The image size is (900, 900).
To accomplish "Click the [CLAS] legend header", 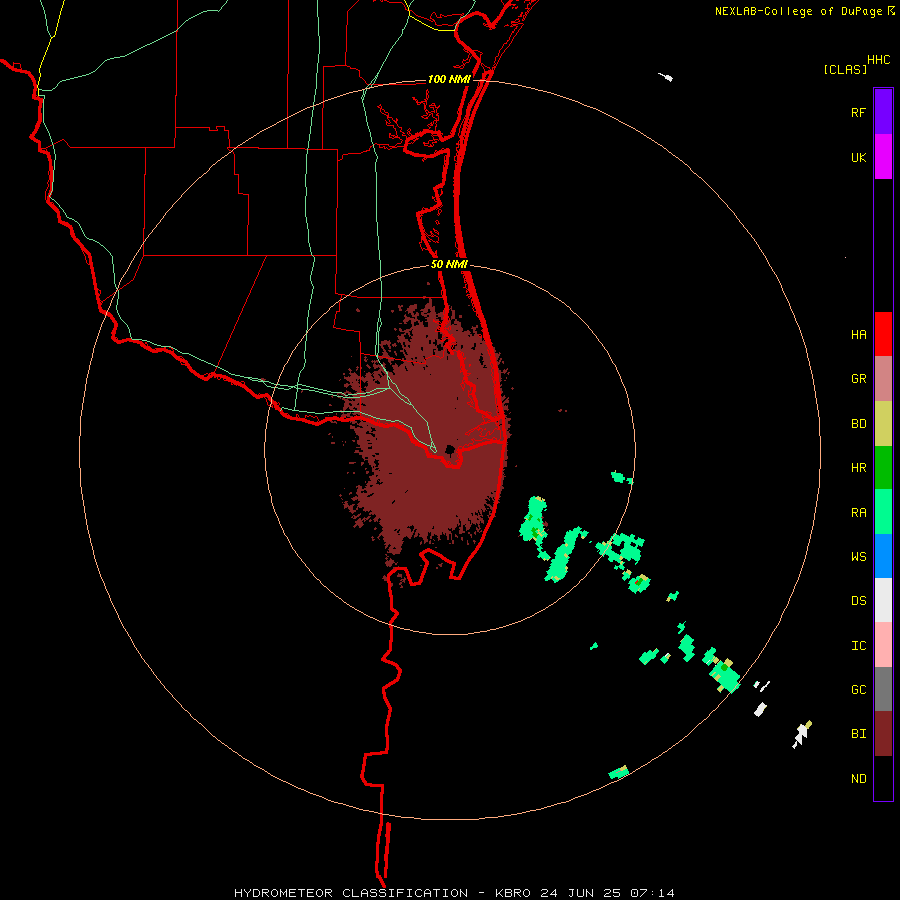I will (845, 70).
